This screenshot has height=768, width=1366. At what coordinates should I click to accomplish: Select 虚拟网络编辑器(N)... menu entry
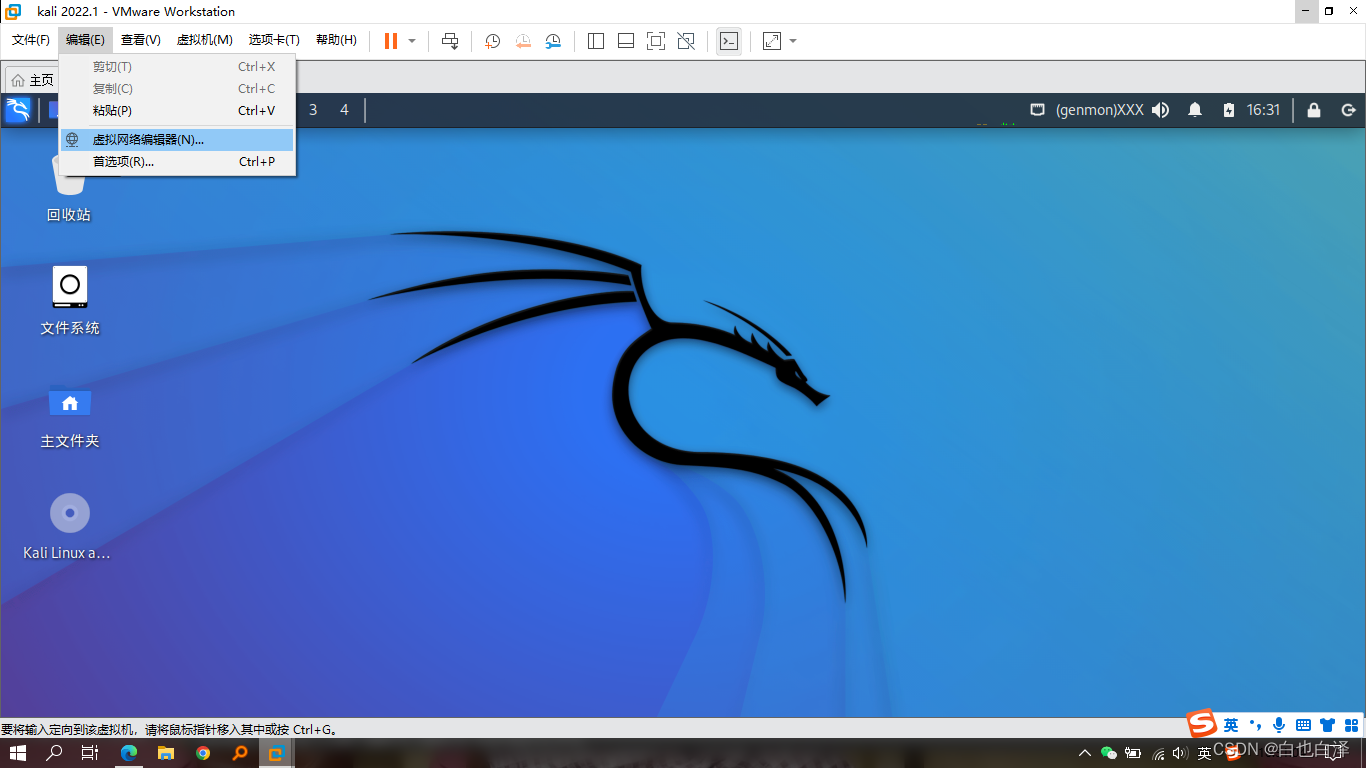[177, 140]
